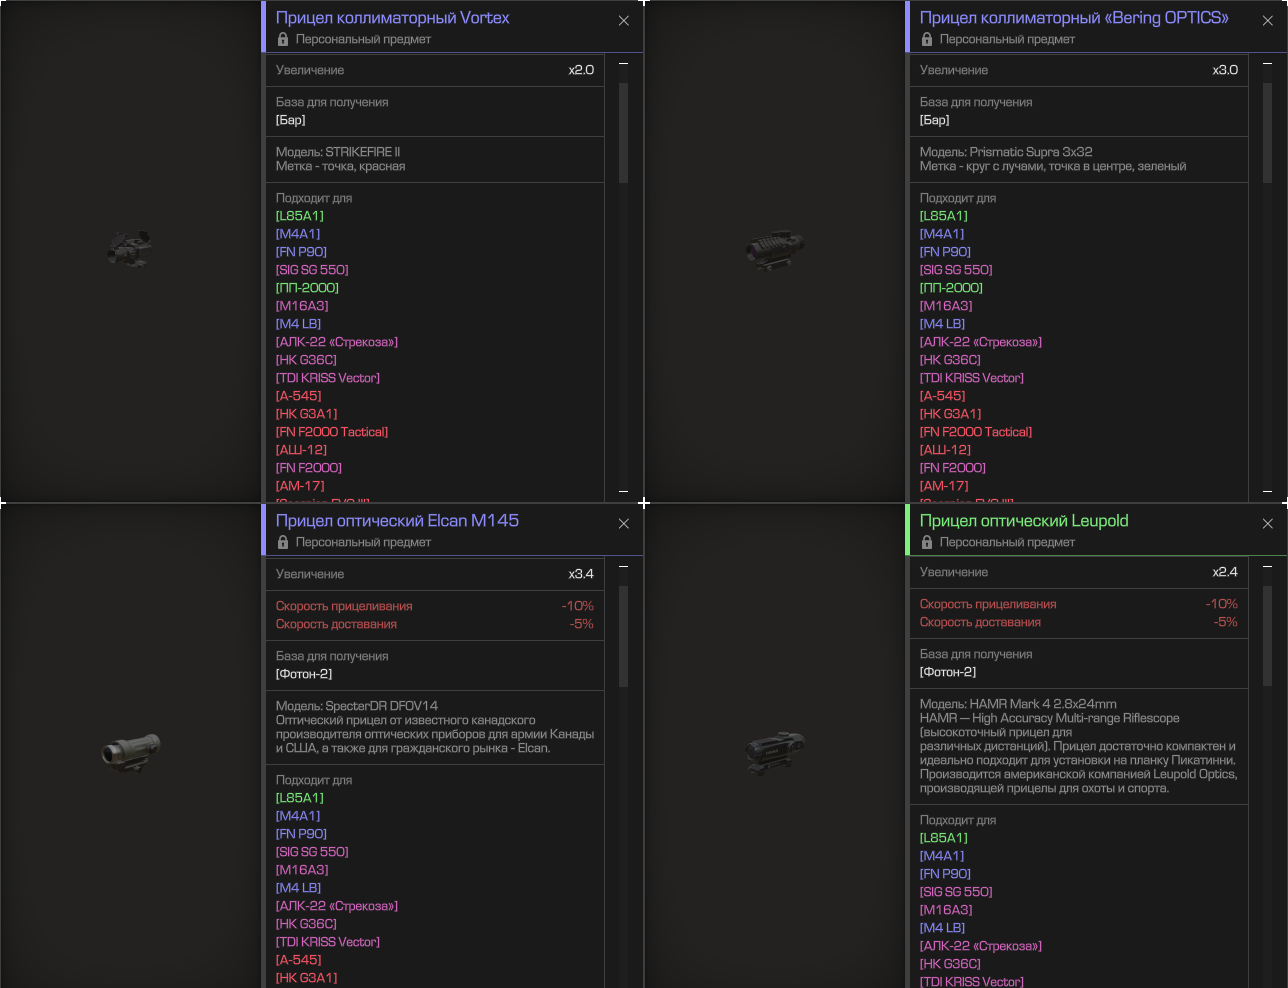Click the title 'Прицел оптический Elcan M145'
This screenshot has height=988, width=1288.
[397, 521]
